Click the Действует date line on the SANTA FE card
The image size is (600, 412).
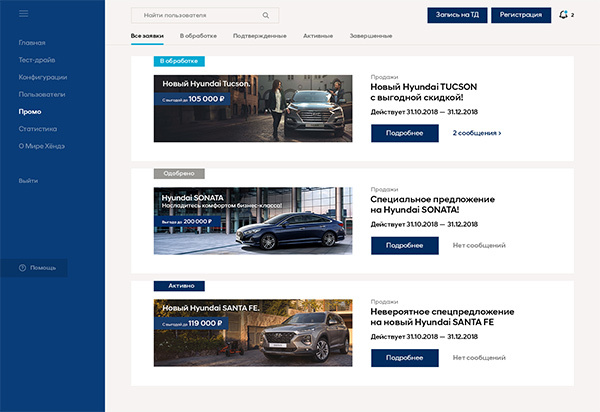point(424,337)
